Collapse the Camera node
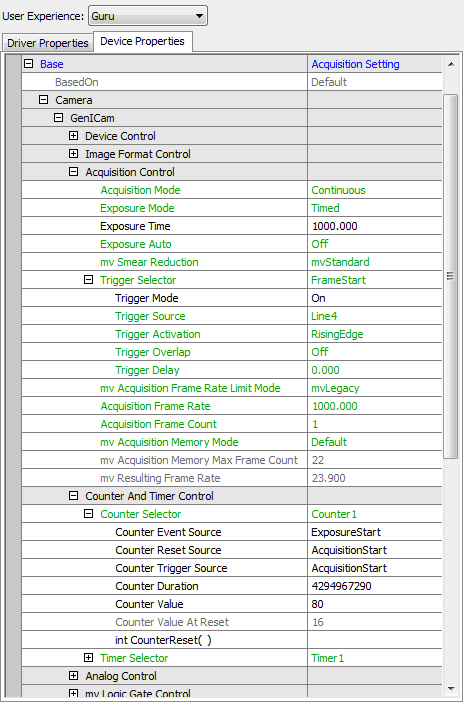Viewport: 464px width, 703px height. [43, 100]
